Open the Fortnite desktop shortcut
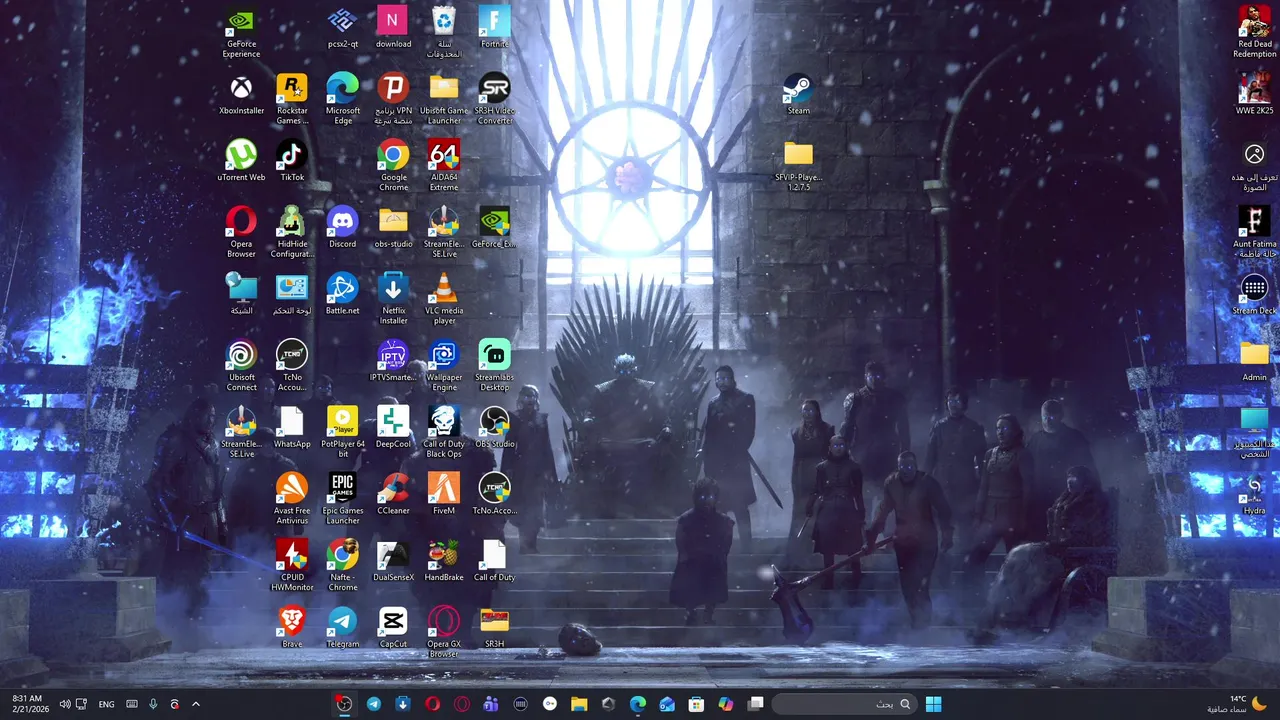 [494, 29]
